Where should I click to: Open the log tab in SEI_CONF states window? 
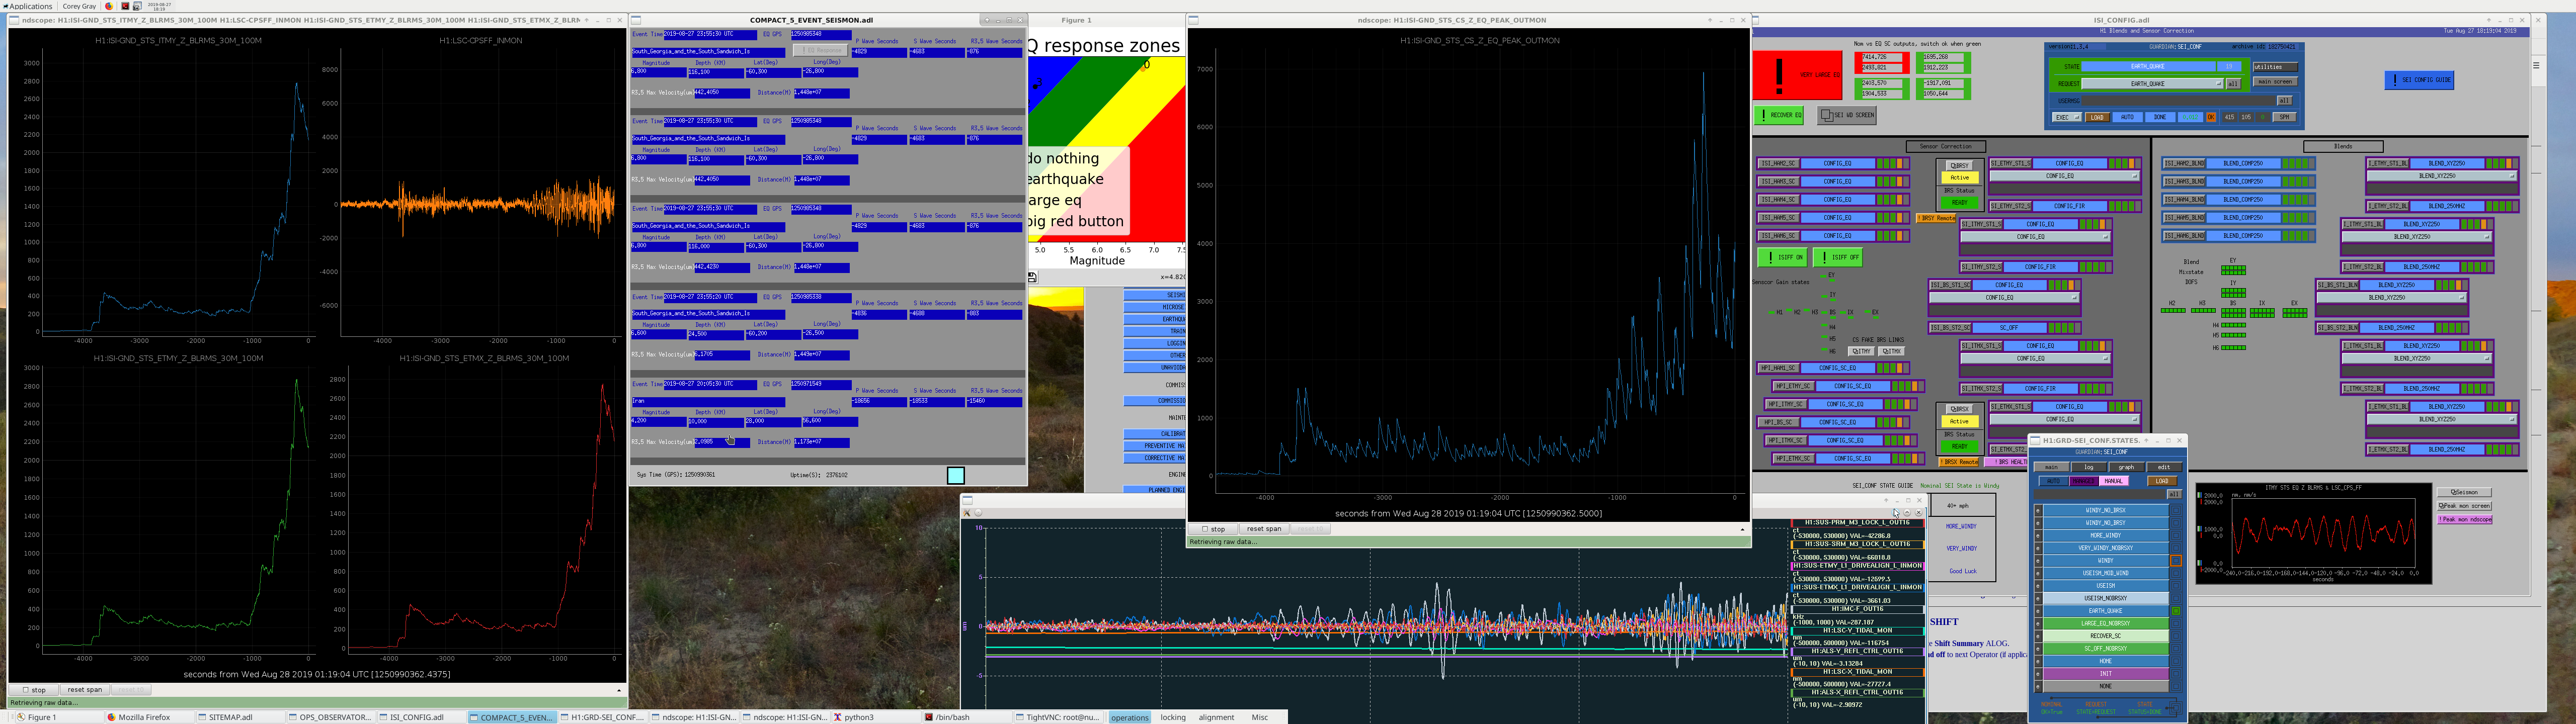click(2089, 467)
